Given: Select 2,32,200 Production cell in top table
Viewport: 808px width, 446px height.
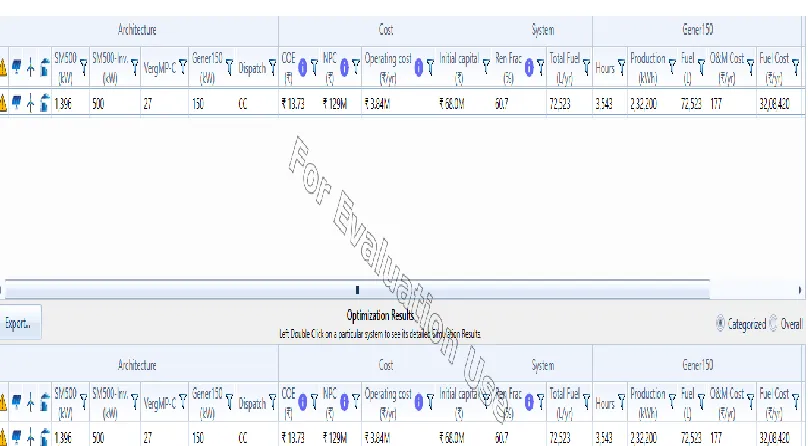Looking at the screenshot, I should tap(644, 104).
